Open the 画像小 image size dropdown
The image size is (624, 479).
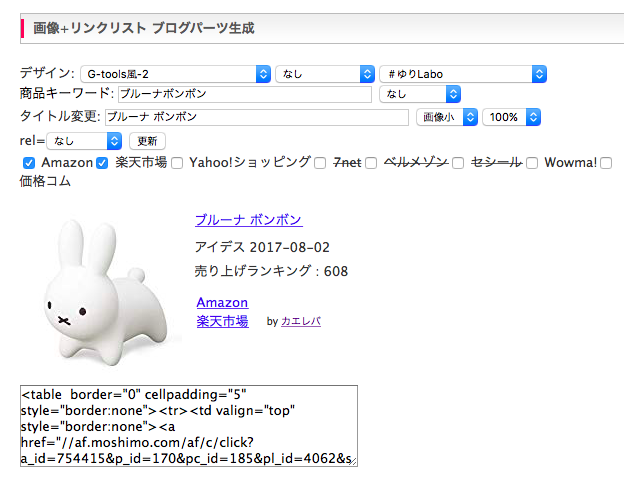446,117
